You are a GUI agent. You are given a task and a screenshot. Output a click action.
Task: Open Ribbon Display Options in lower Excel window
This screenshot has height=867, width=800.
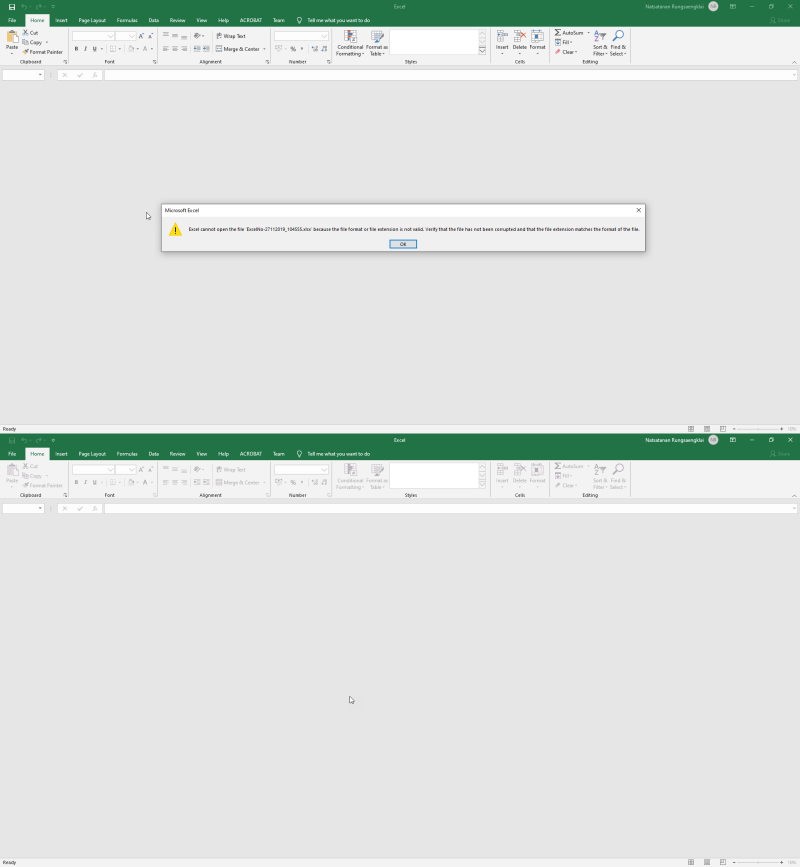[x=733, y=440]
